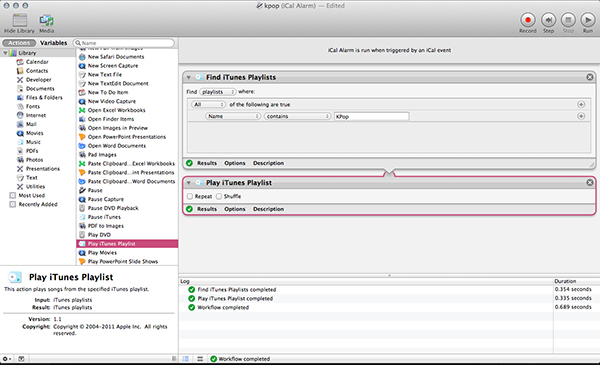Select the Text library category

tap(31, 178)
